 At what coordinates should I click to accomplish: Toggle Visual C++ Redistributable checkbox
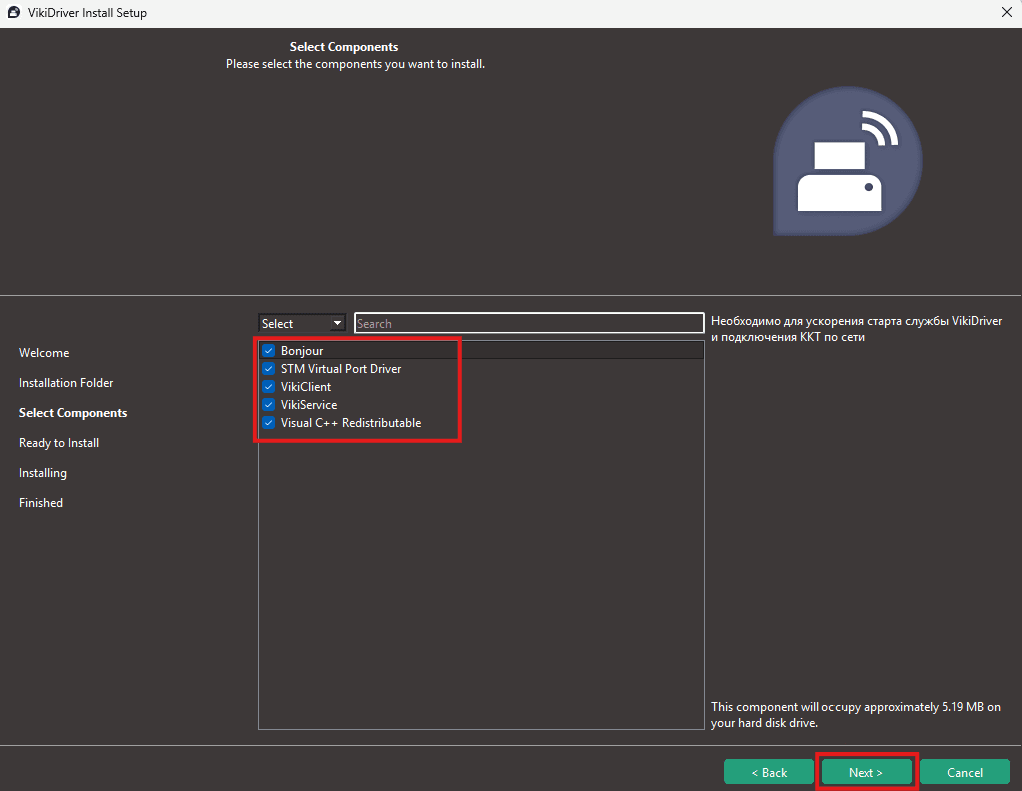pyautogui.click(x=269, y=423)
